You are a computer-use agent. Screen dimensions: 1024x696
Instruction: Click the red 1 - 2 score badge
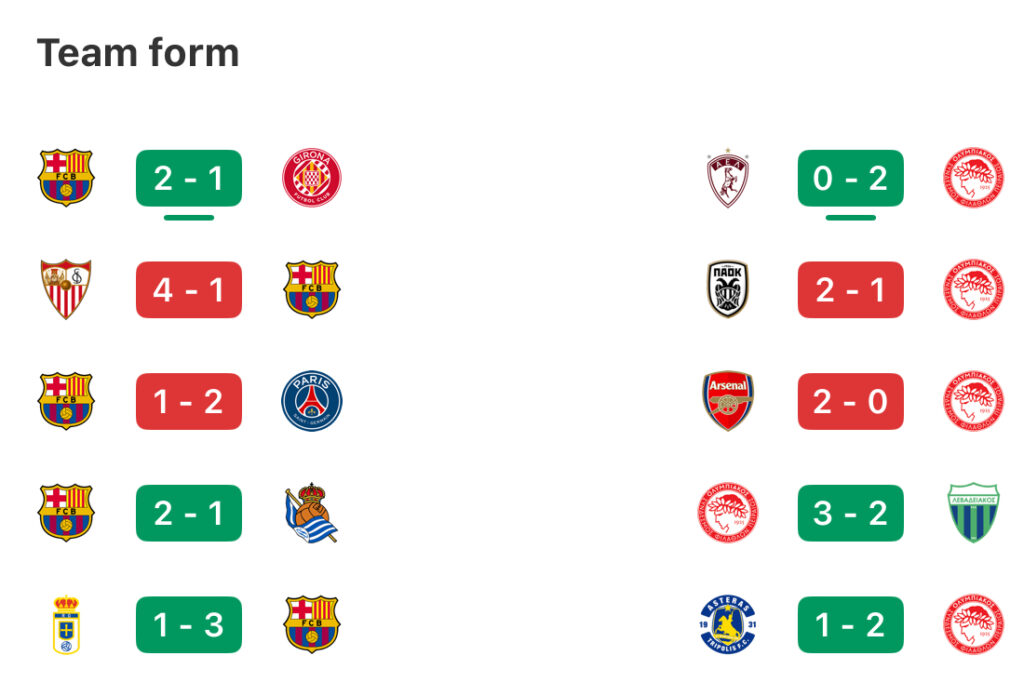(x=189, y=402)
